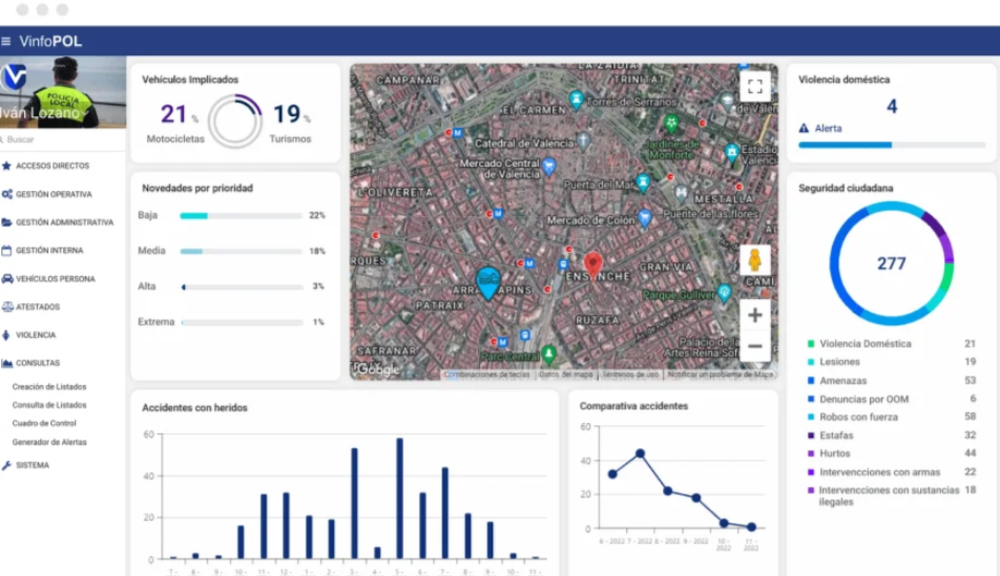This screenshot has height=576, width=1000.
Task: Click the Parc Central green marker
Action: click(548, 353)
